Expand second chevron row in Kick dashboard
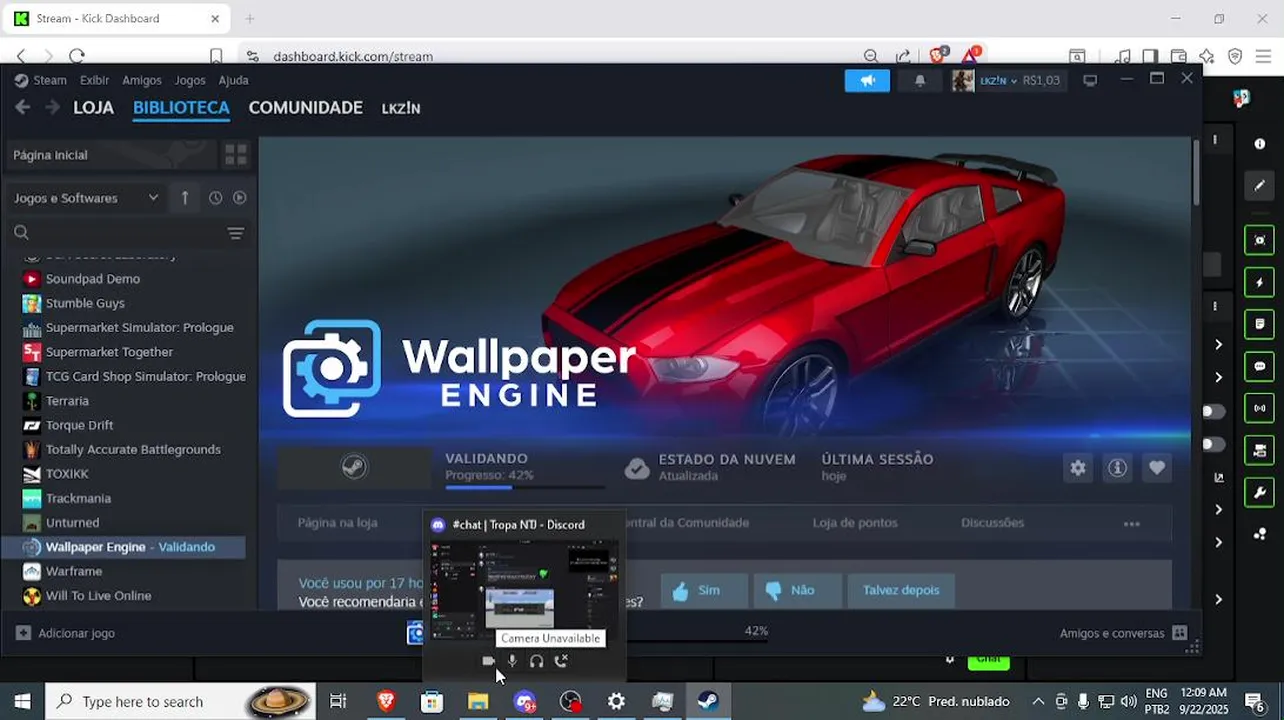The image size is (1284, 720). click(1218, 377)
